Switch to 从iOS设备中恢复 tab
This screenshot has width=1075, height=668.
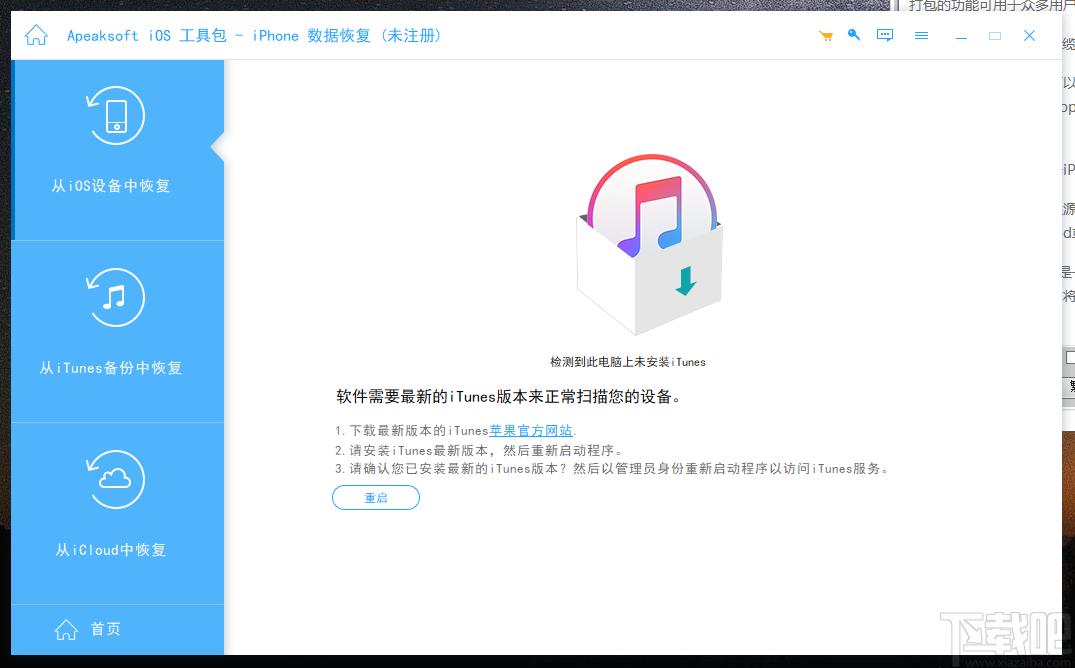(x=117, y=150)
